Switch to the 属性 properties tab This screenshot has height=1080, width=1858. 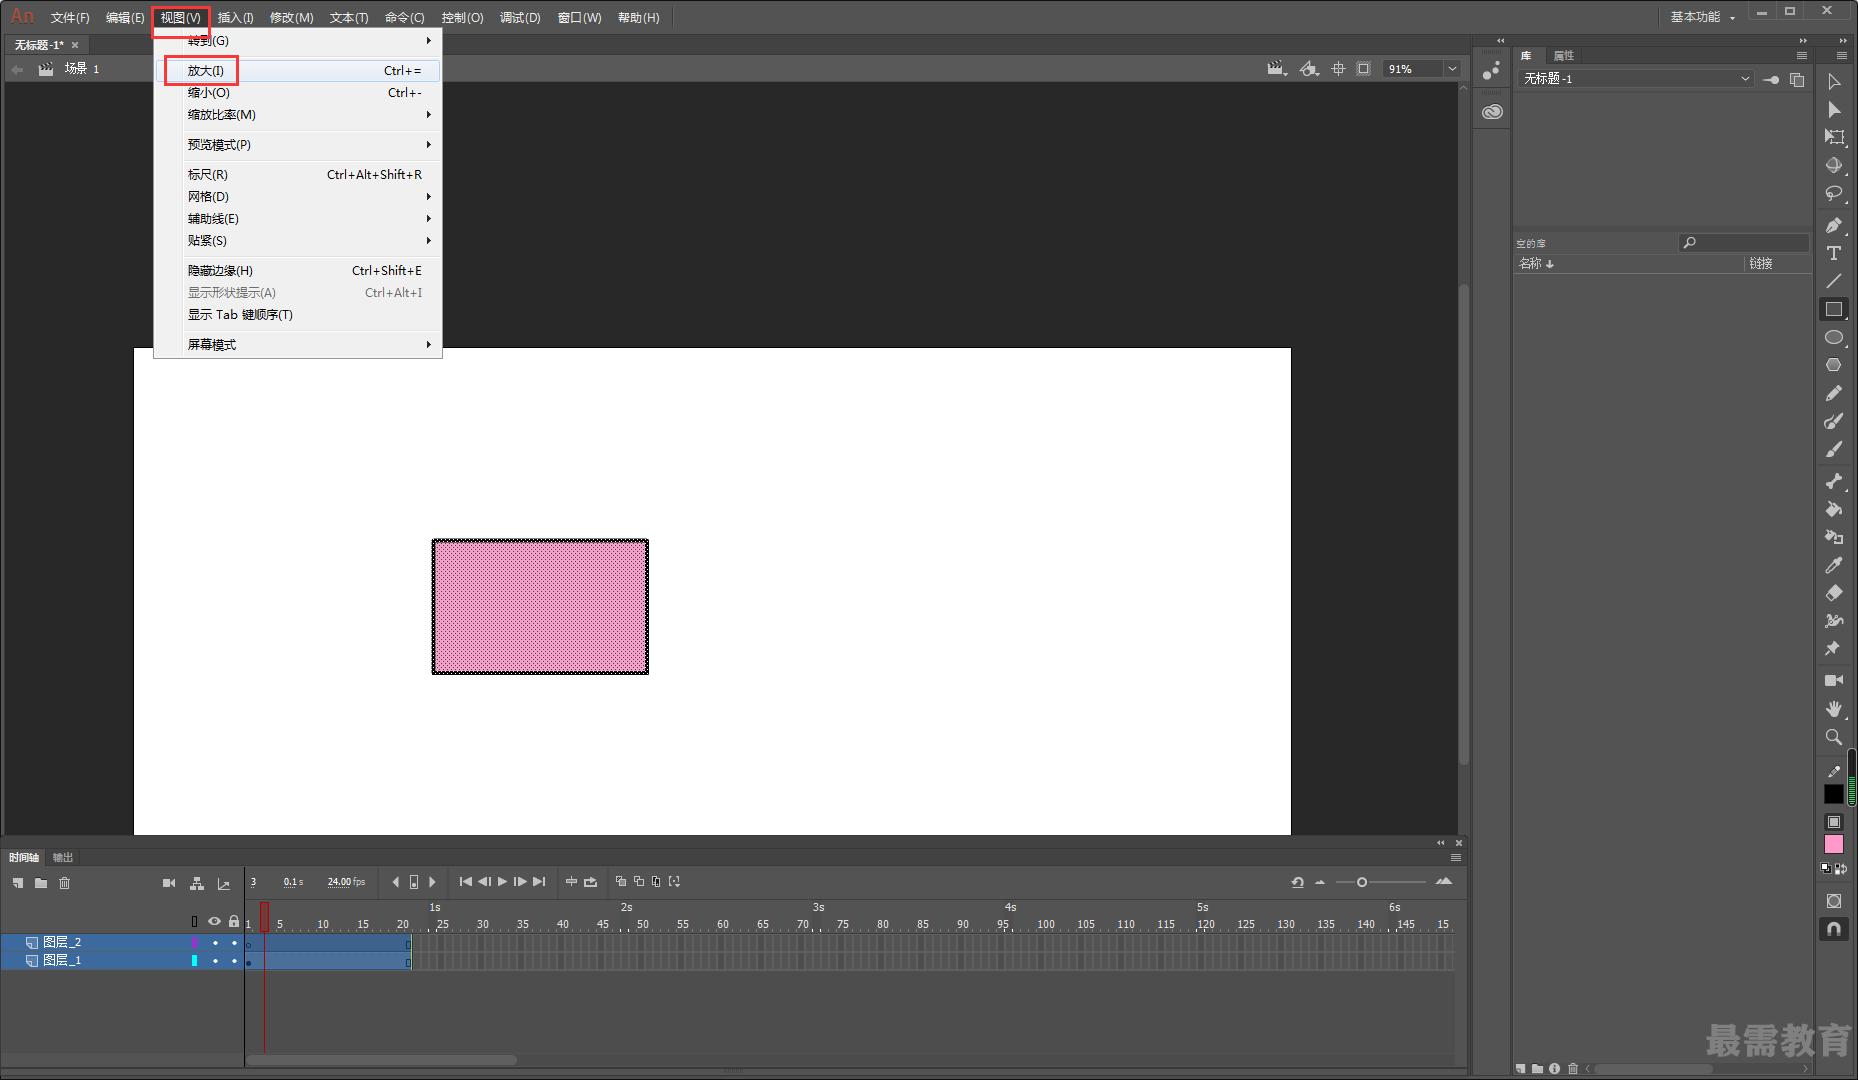tap(1564, 56)
